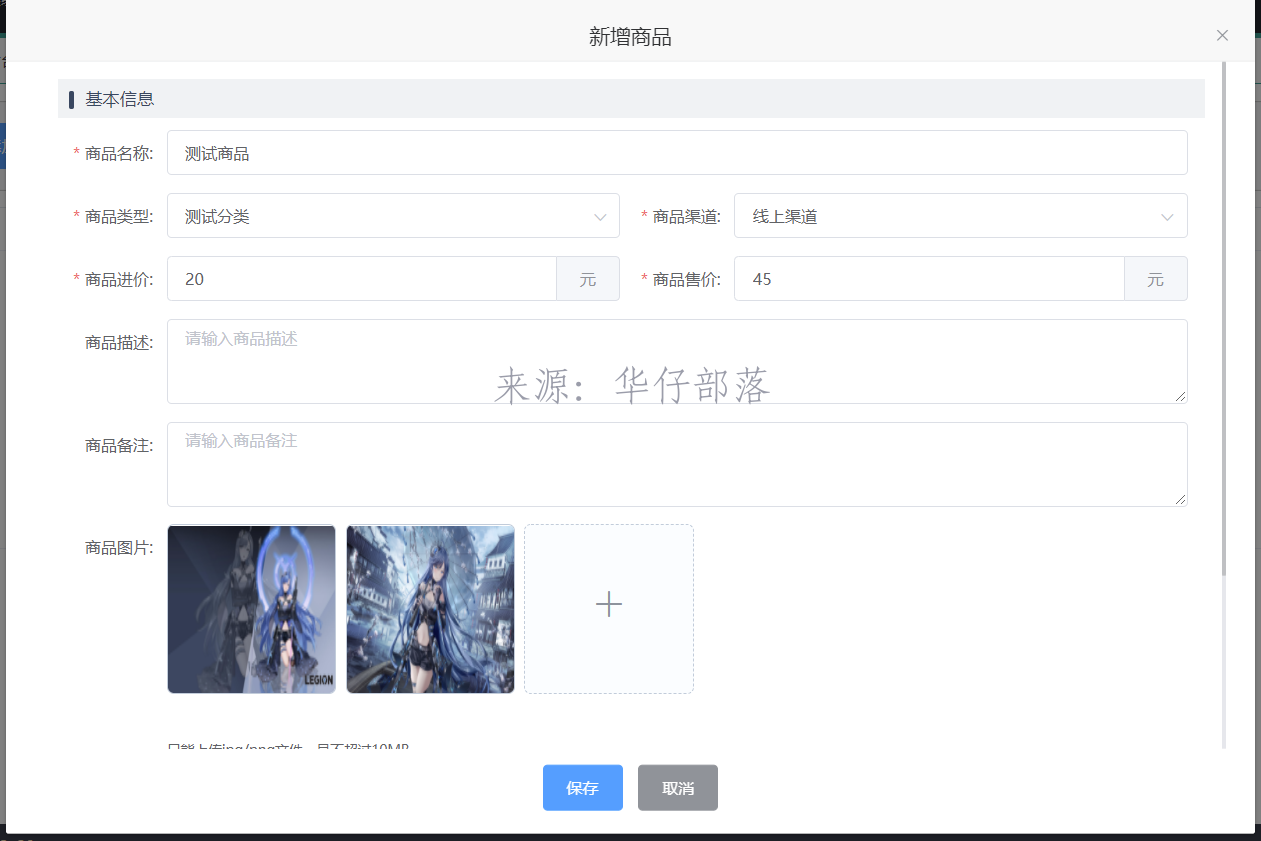
Task: Open the 商品类型 dropdown
Action: pos(393,216)
